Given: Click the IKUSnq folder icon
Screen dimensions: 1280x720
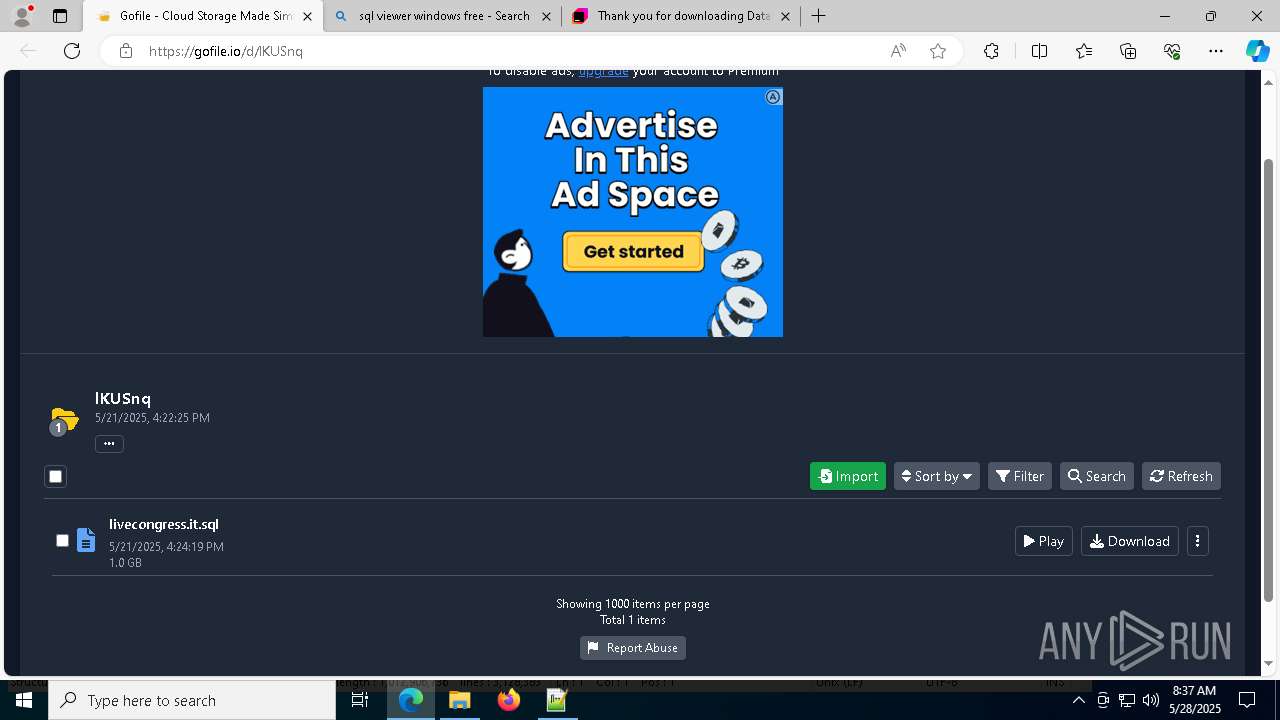Looking at the screenshot, I should (64, 421).
